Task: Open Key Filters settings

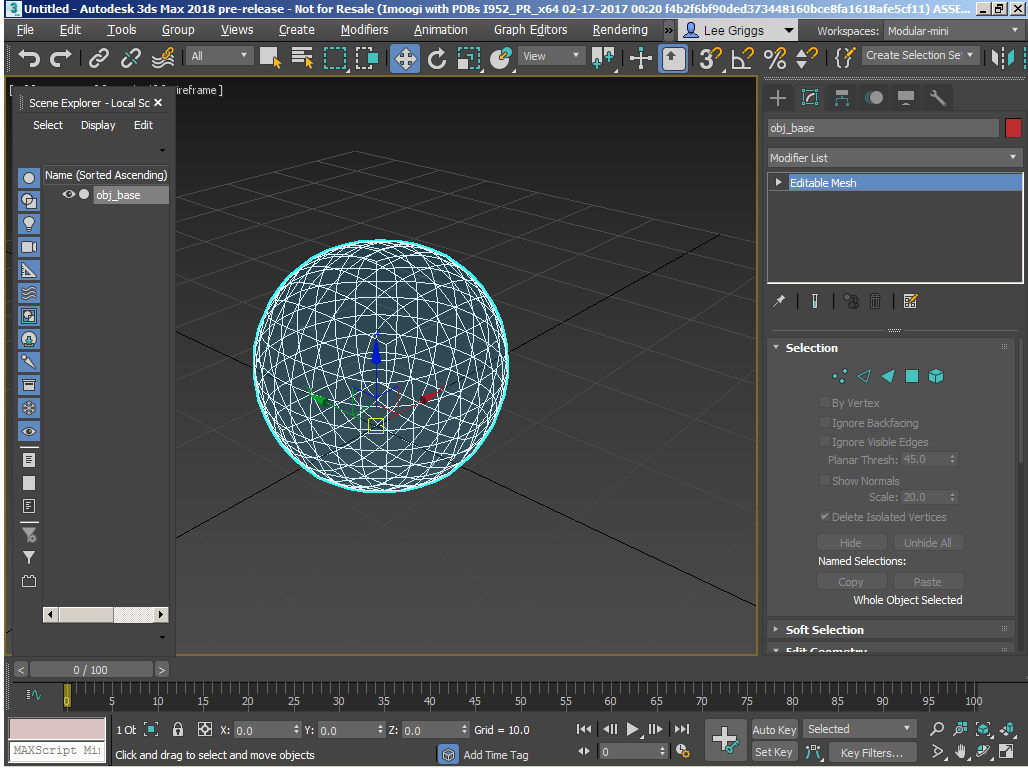Action: 872,752
